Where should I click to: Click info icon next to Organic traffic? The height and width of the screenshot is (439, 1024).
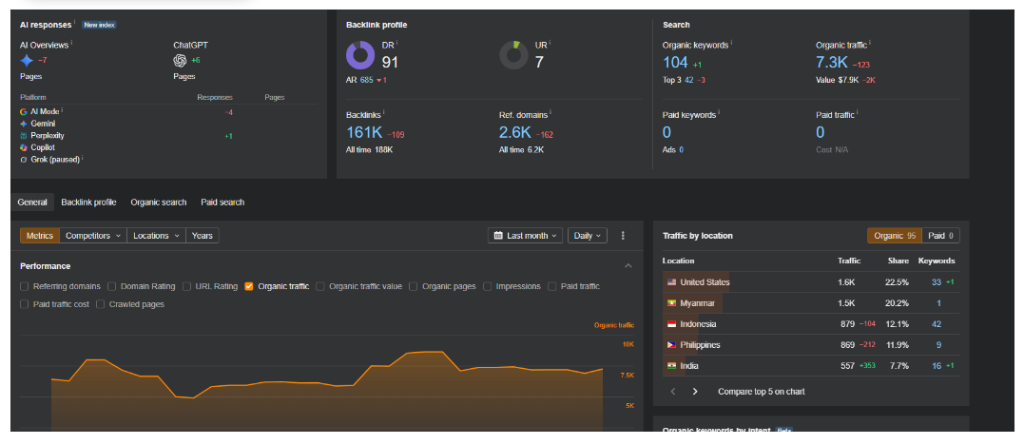(871, 43)
